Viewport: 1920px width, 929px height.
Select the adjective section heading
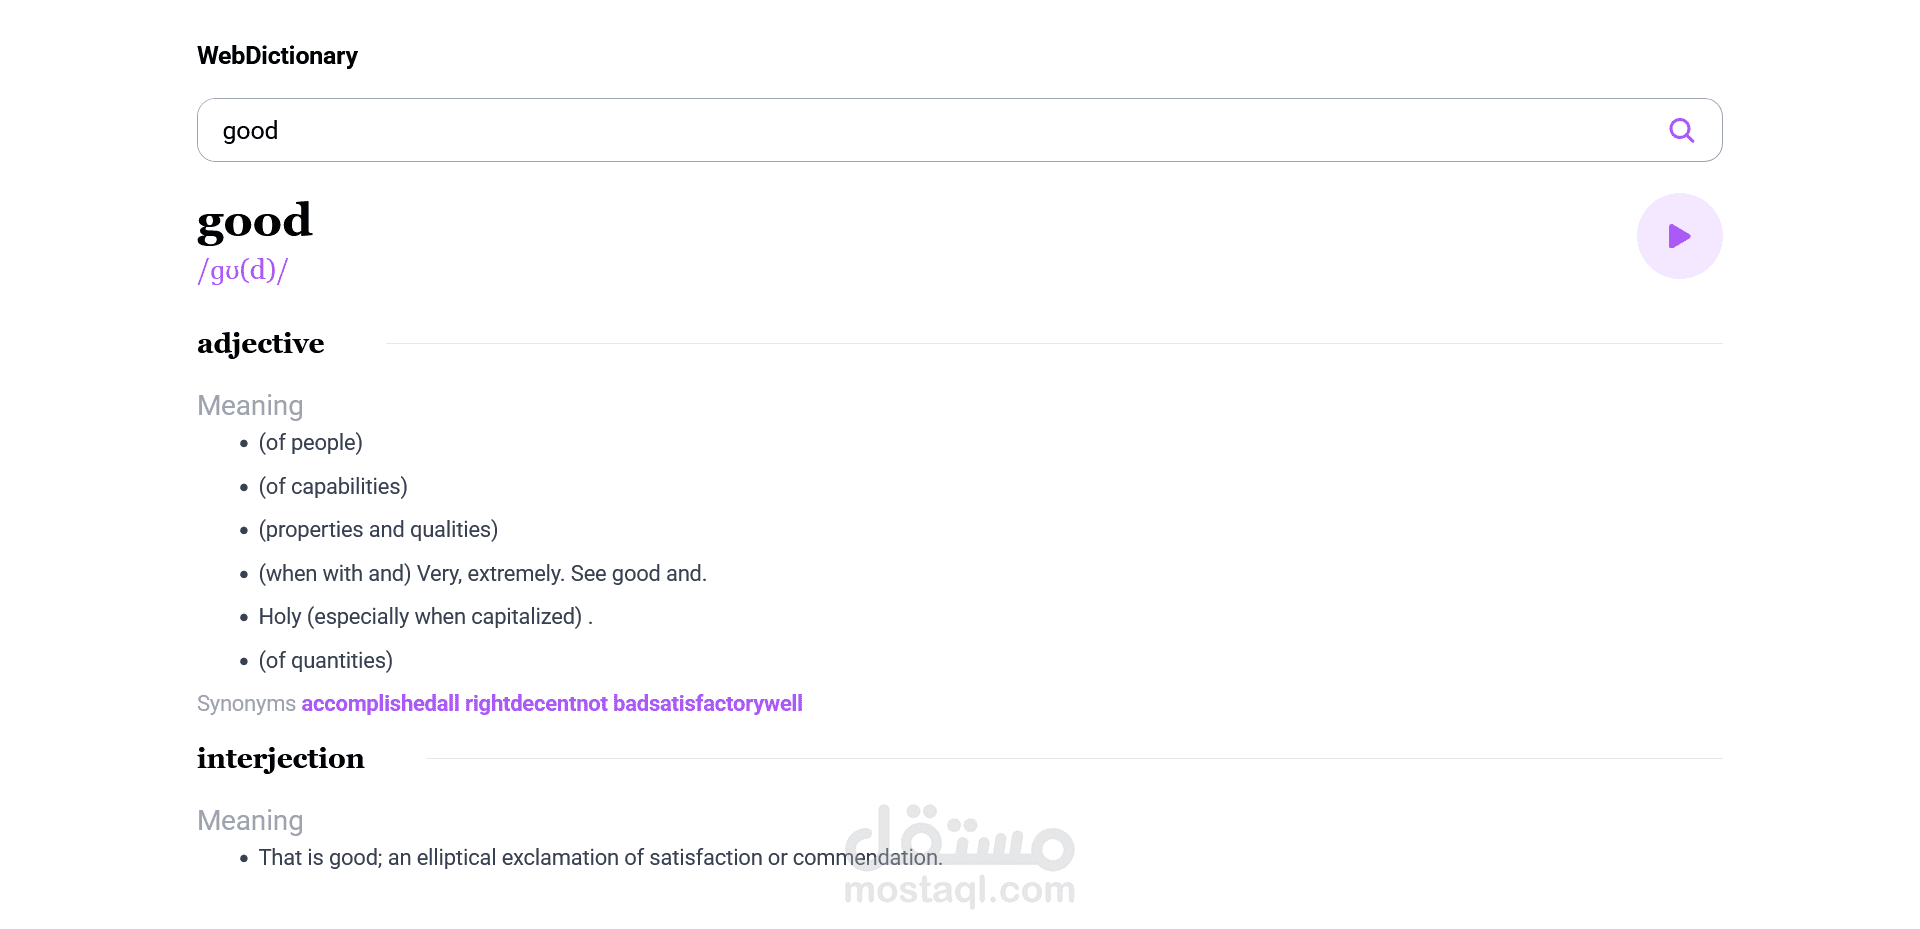tap(261, 344)
